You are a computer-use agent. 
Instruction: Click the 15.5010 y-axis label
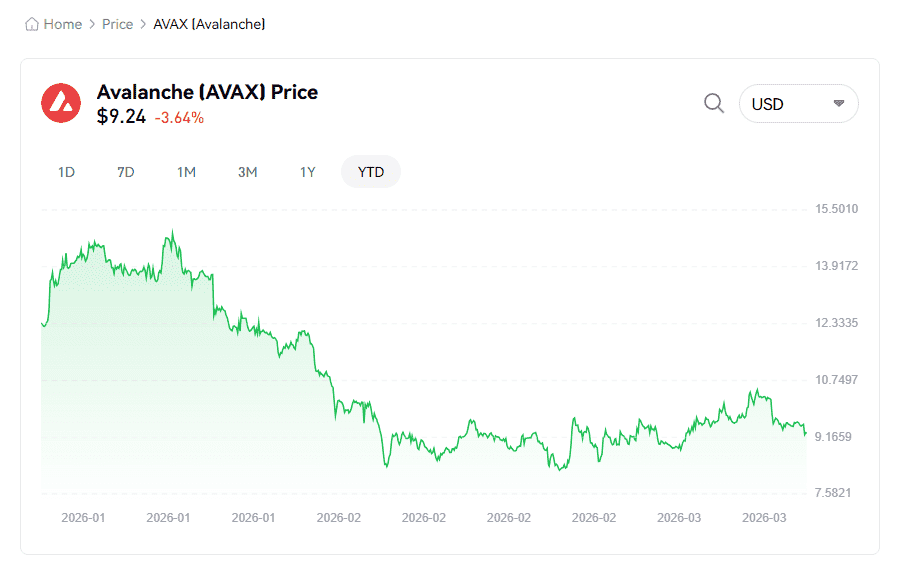(837, 209)
